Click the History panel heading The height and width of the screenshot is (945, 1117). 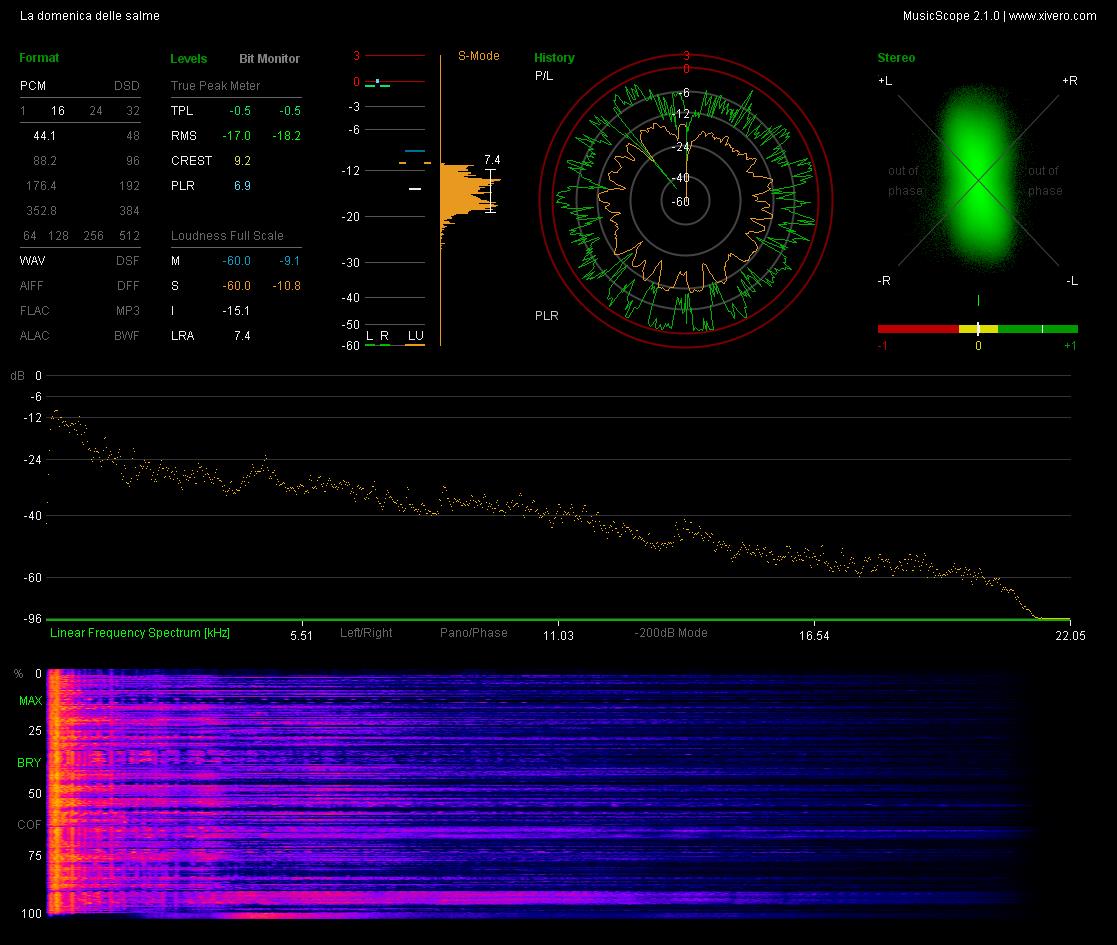pos(554,58)
